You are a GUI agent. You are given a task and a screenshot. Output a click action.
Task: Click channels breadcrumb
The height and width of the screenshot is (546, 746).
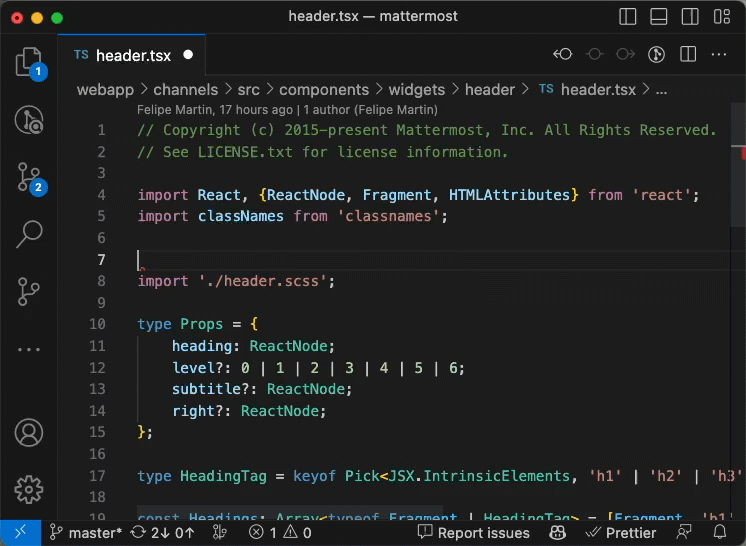point(186,89)
